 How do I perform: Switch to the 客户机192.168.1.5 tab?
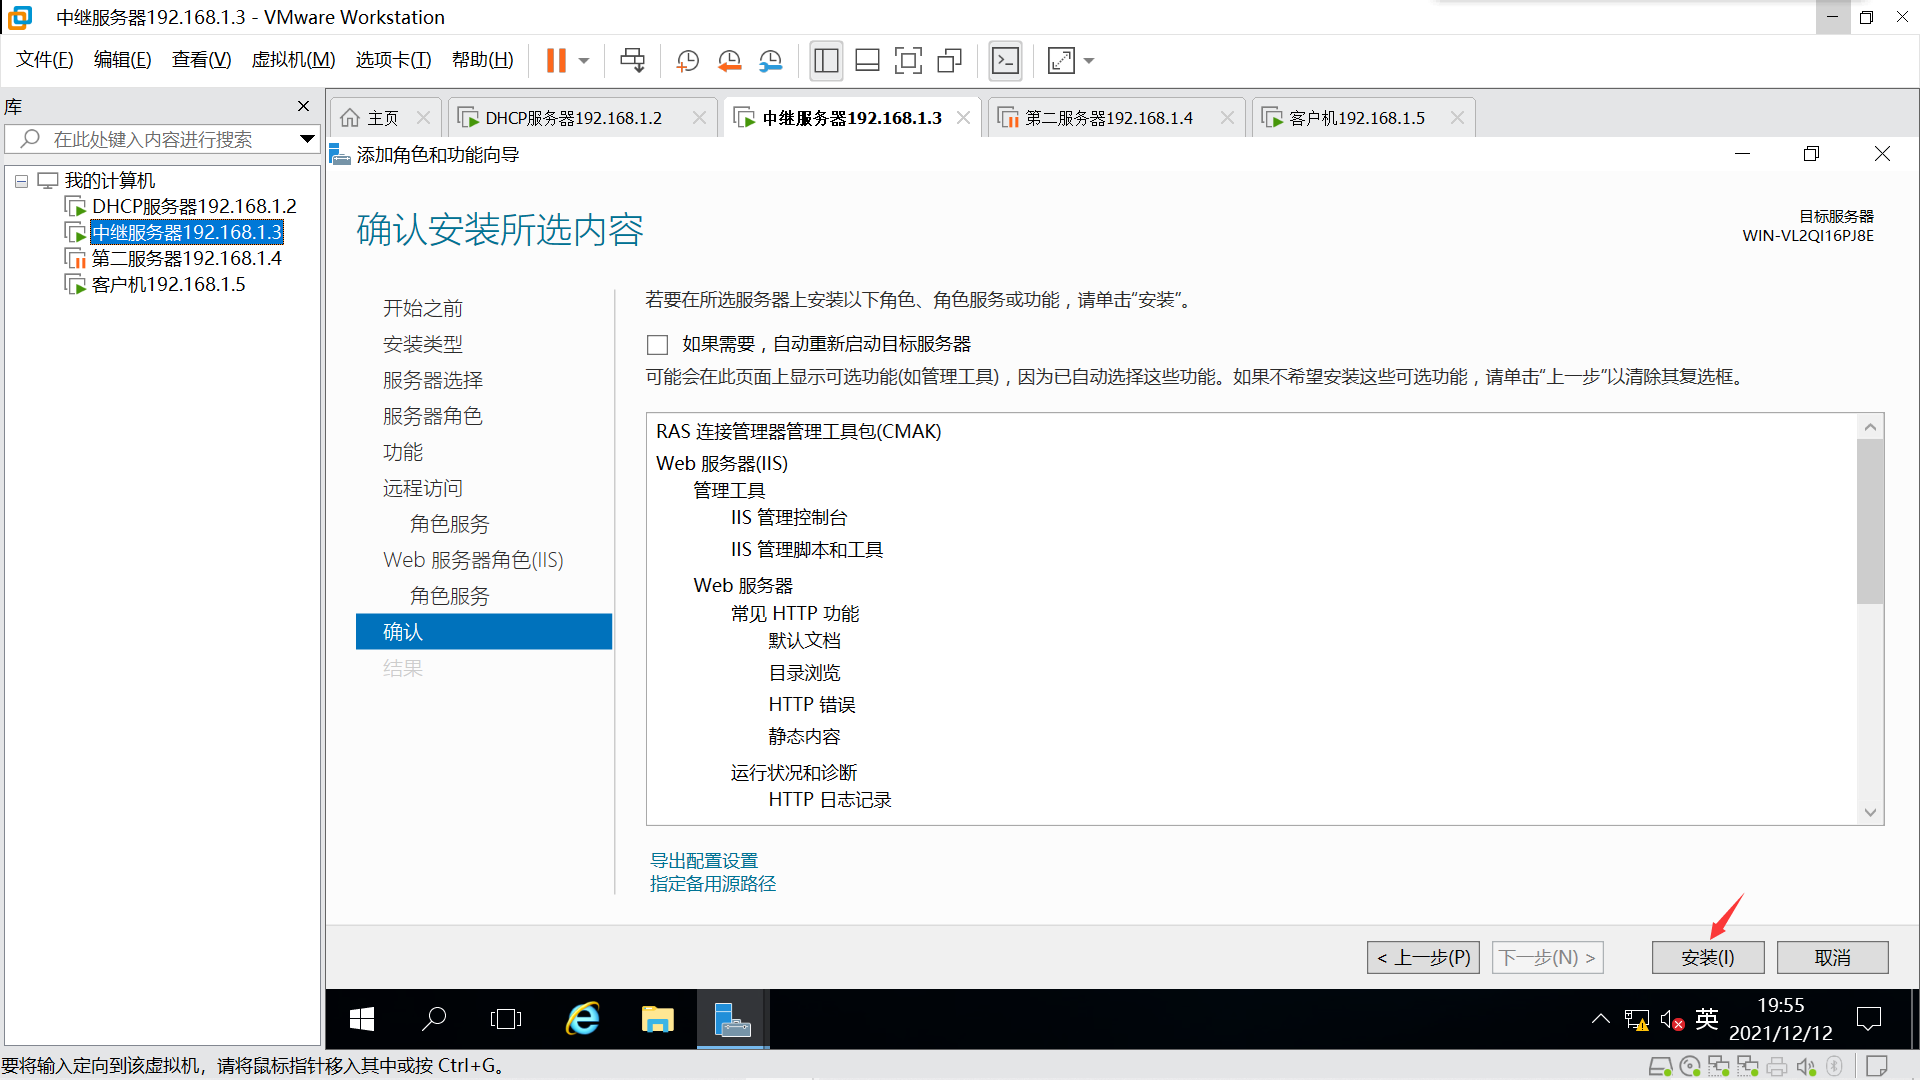coord(1356,118)
